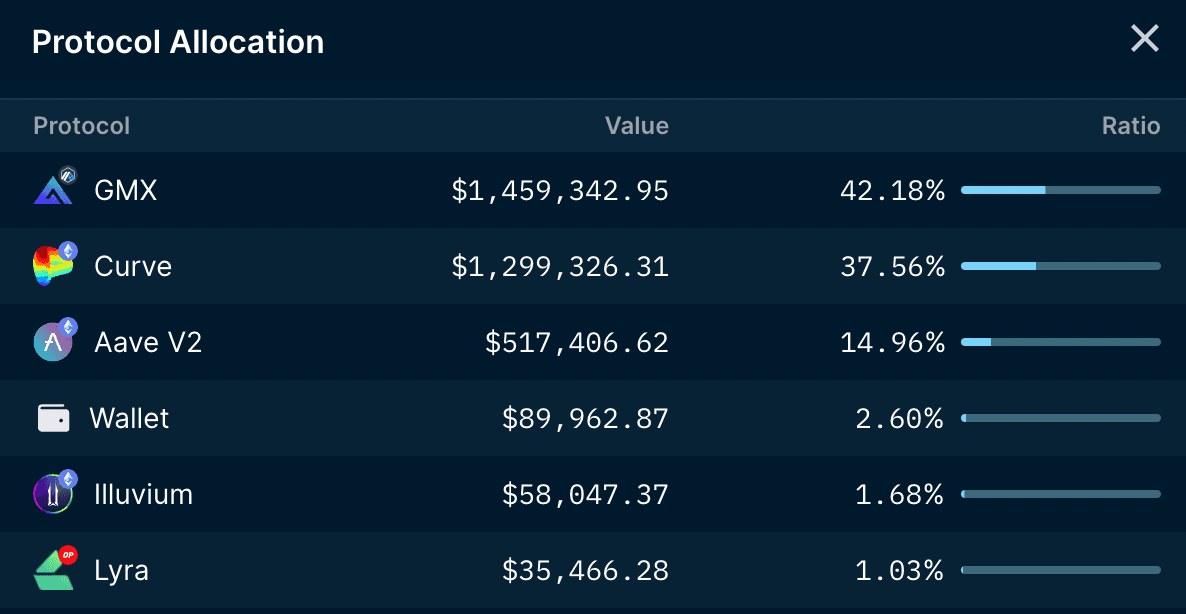Click the Ethereum badge on the Curve icon
The width and height of the screenshot is (1186, 614).
68,252
